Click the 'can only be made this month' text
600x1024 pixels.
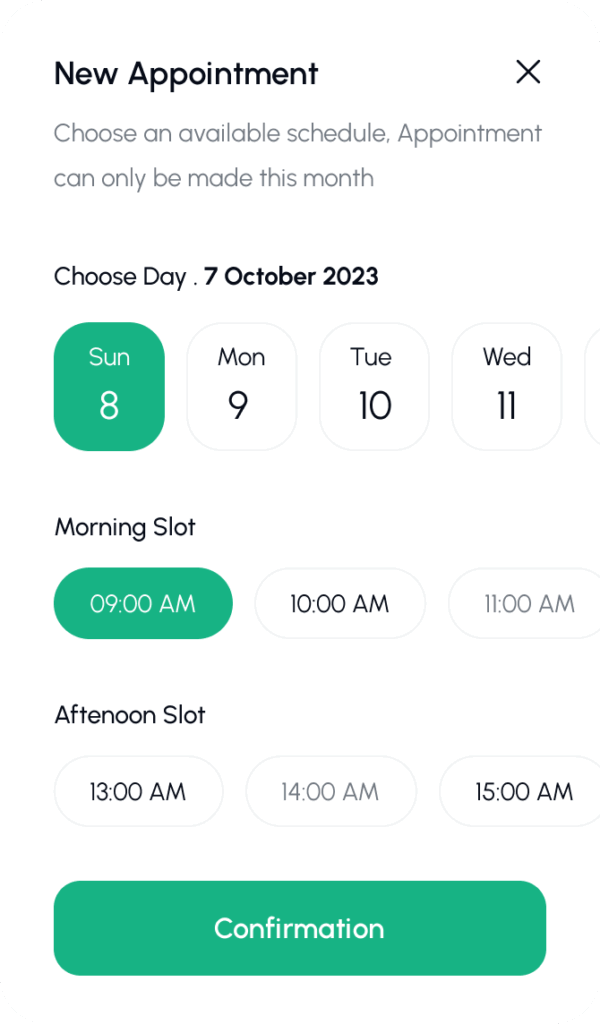click(214, 179)
